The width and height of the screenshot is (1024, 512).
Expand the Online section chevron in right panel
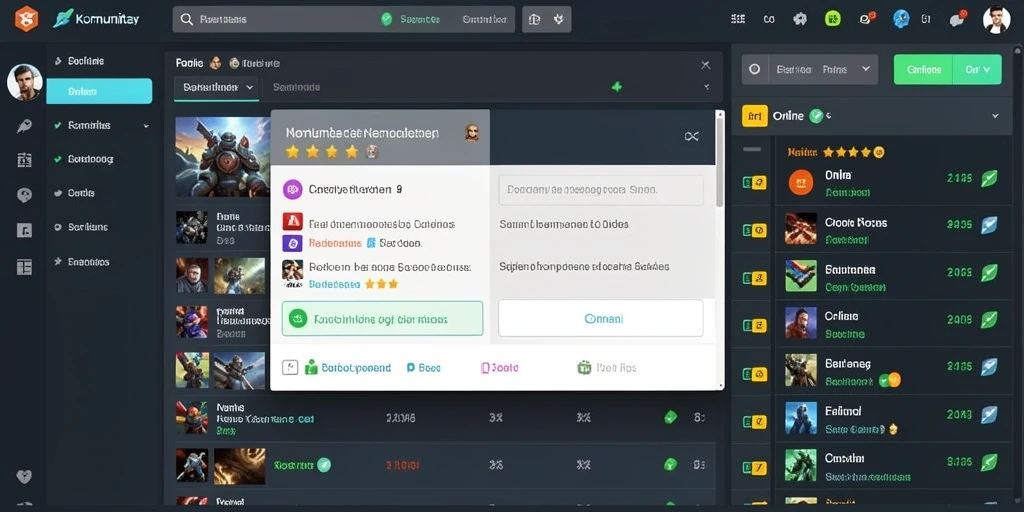pyautogui.click(x=995, y=116)
